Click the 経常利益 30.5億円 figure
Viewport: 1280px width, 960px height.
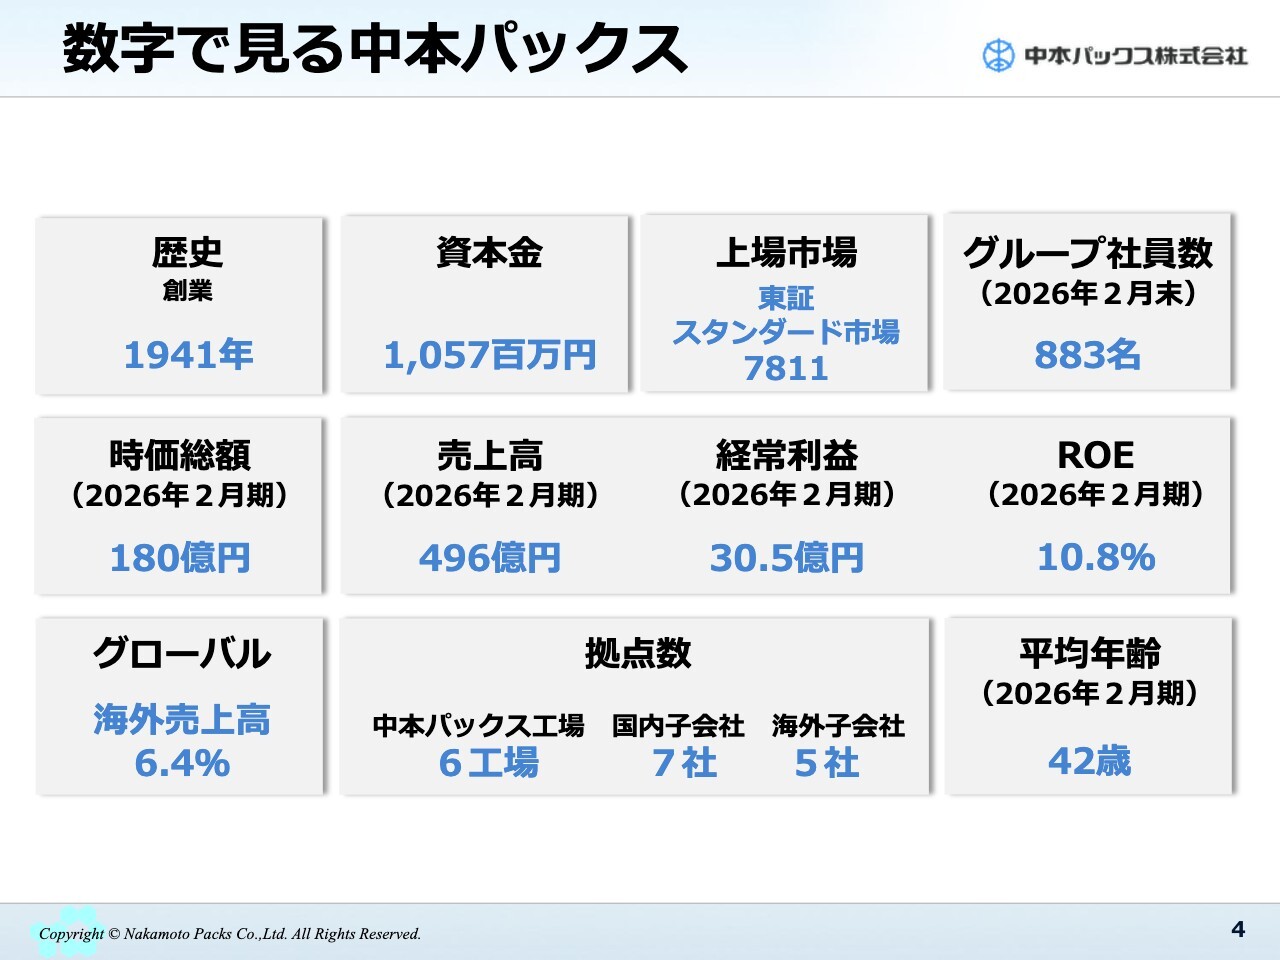(786, 558)
